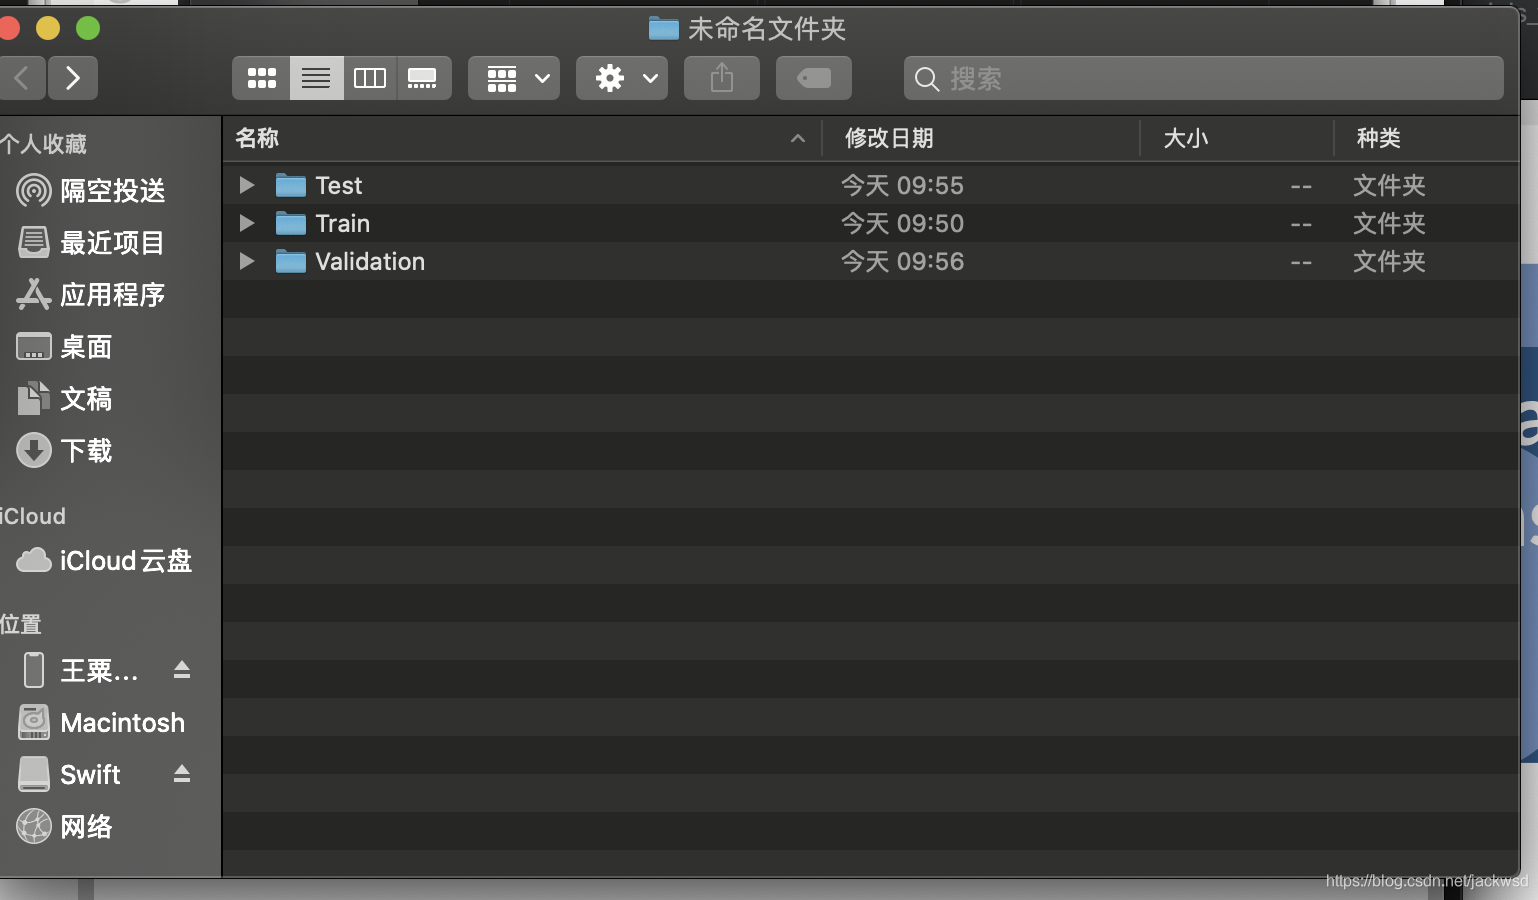
Task: Switch to column view in toolbar
Action: [370, 78]
